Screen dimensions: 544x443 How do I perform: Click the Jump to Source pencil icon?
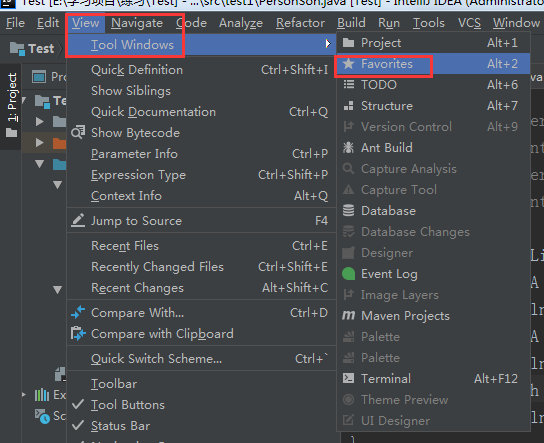[x=78, y=221]
